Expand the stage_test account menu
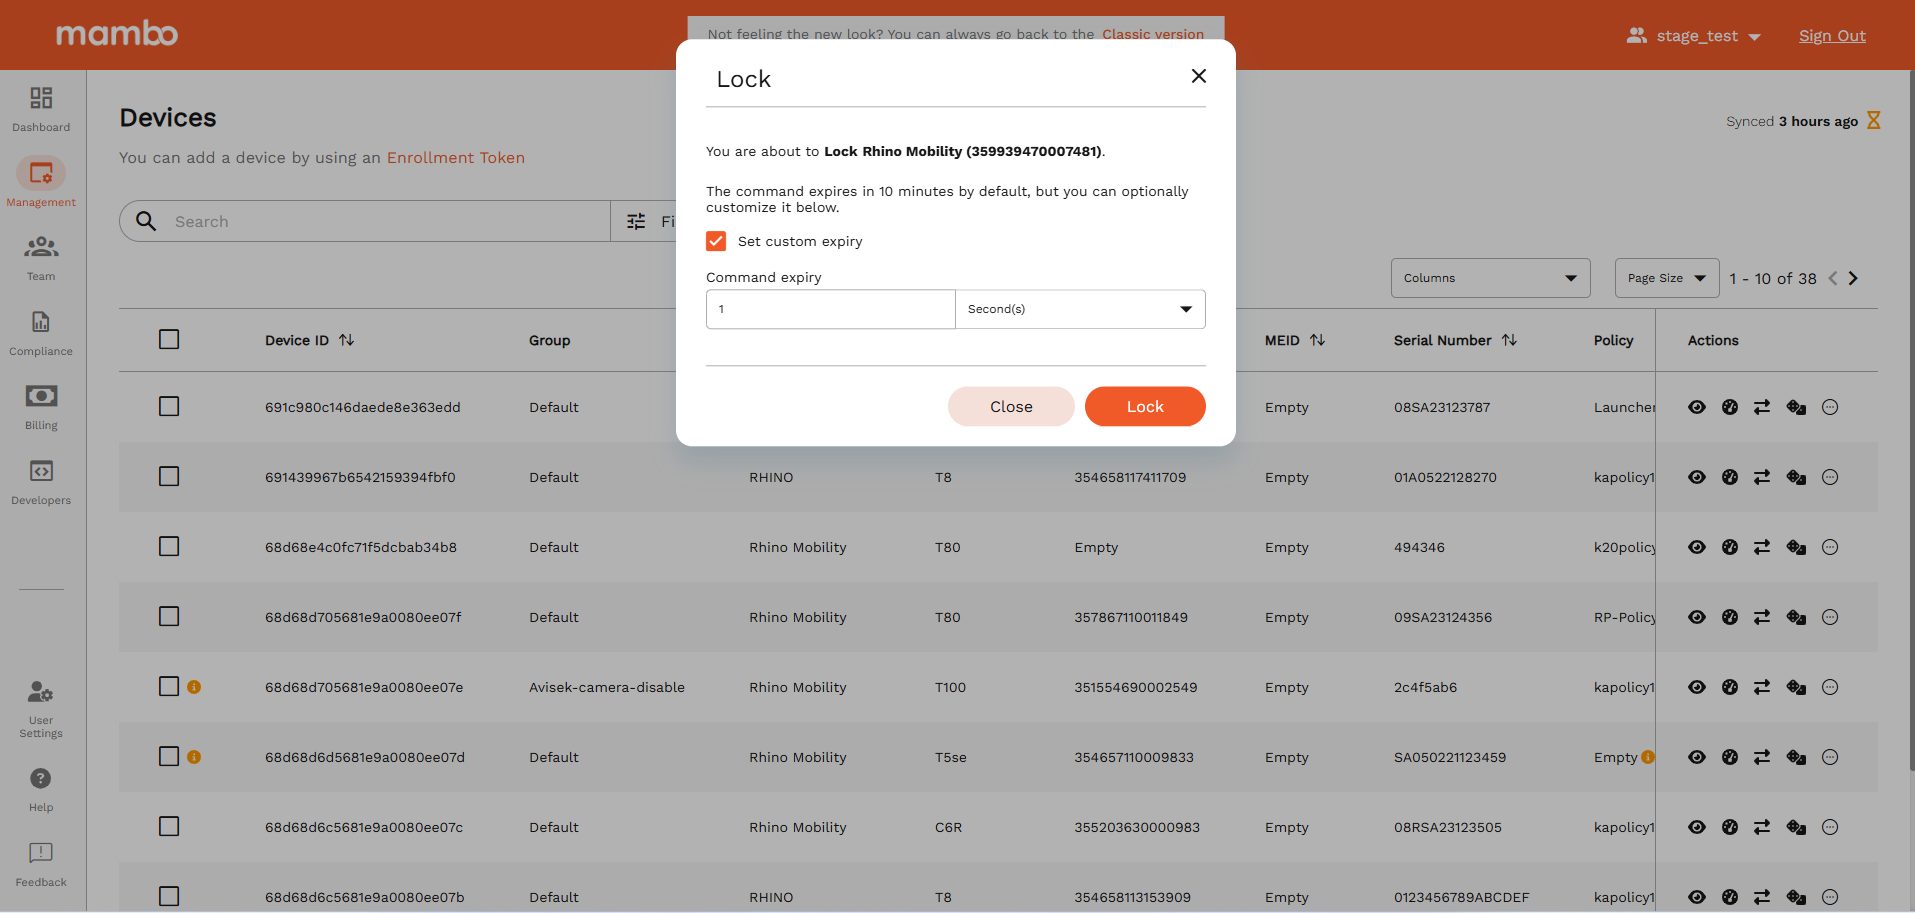The image size is (1915, 913). [x=1697, y=36]
